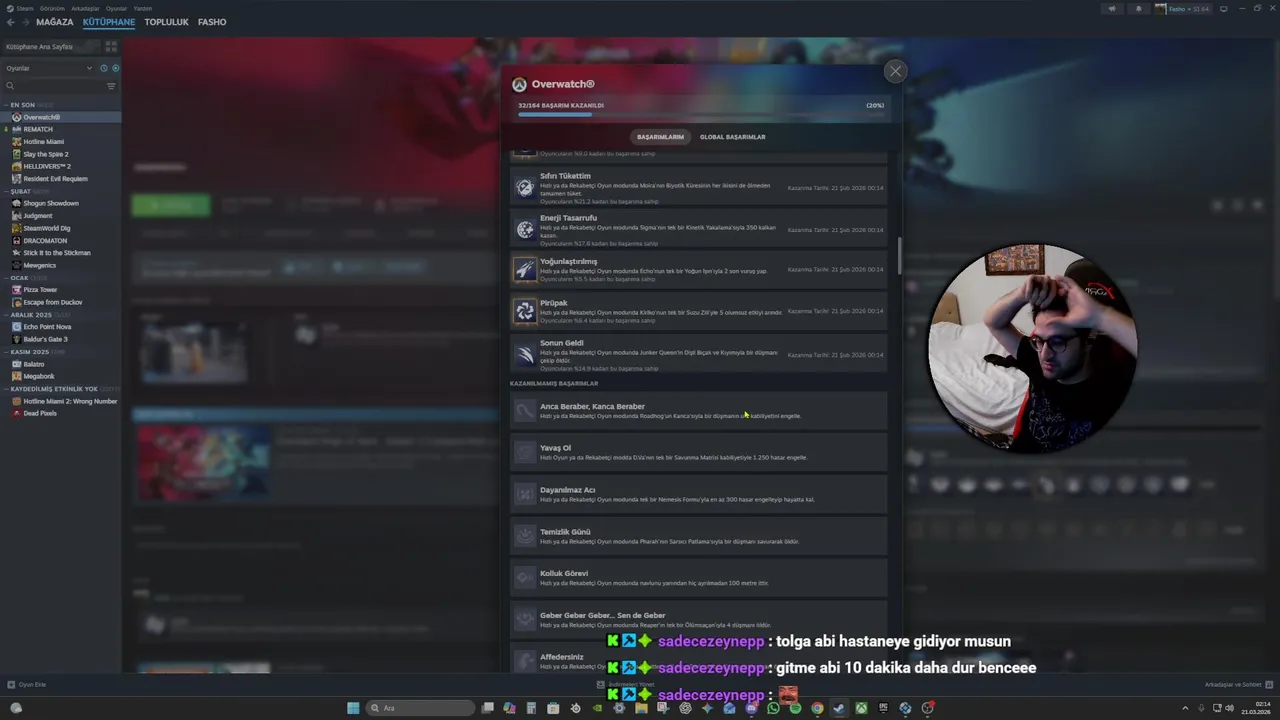Open the Kütüphane tab
The image size is (1280, 720).
click(109, 22)
